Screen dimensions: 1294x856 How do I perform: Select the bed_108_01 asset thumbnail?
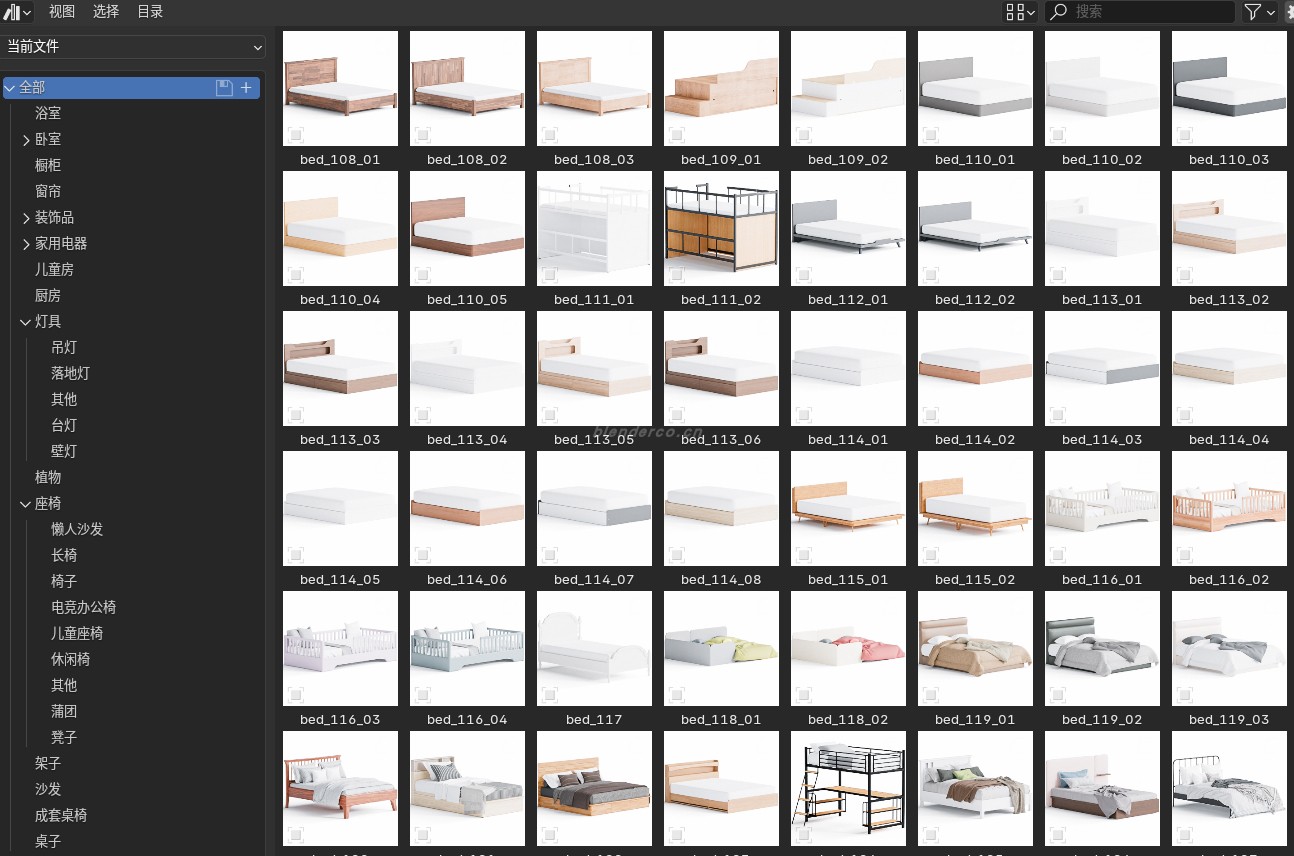click(x=340, y=88)
